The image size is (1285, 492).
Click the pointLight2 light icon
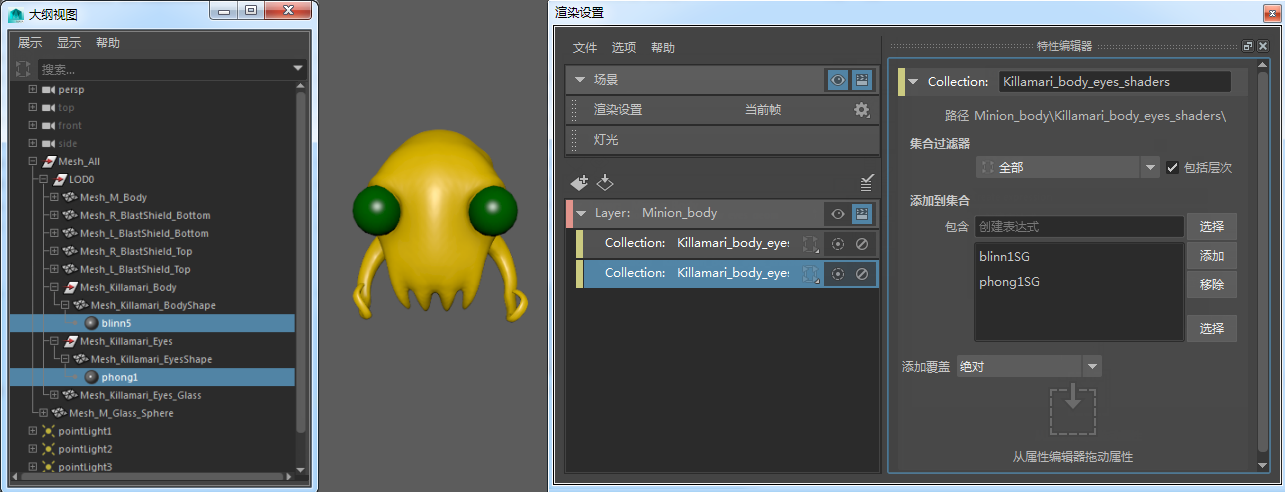click(48, 449)
